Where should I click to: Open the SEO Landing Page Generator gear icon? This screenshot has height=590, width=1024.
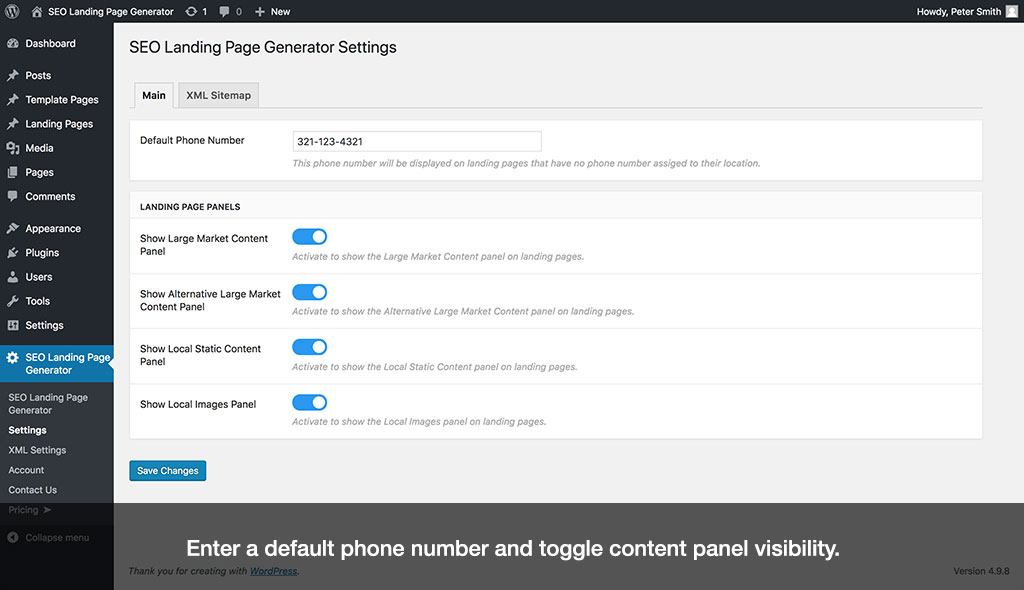click(14, 358)
